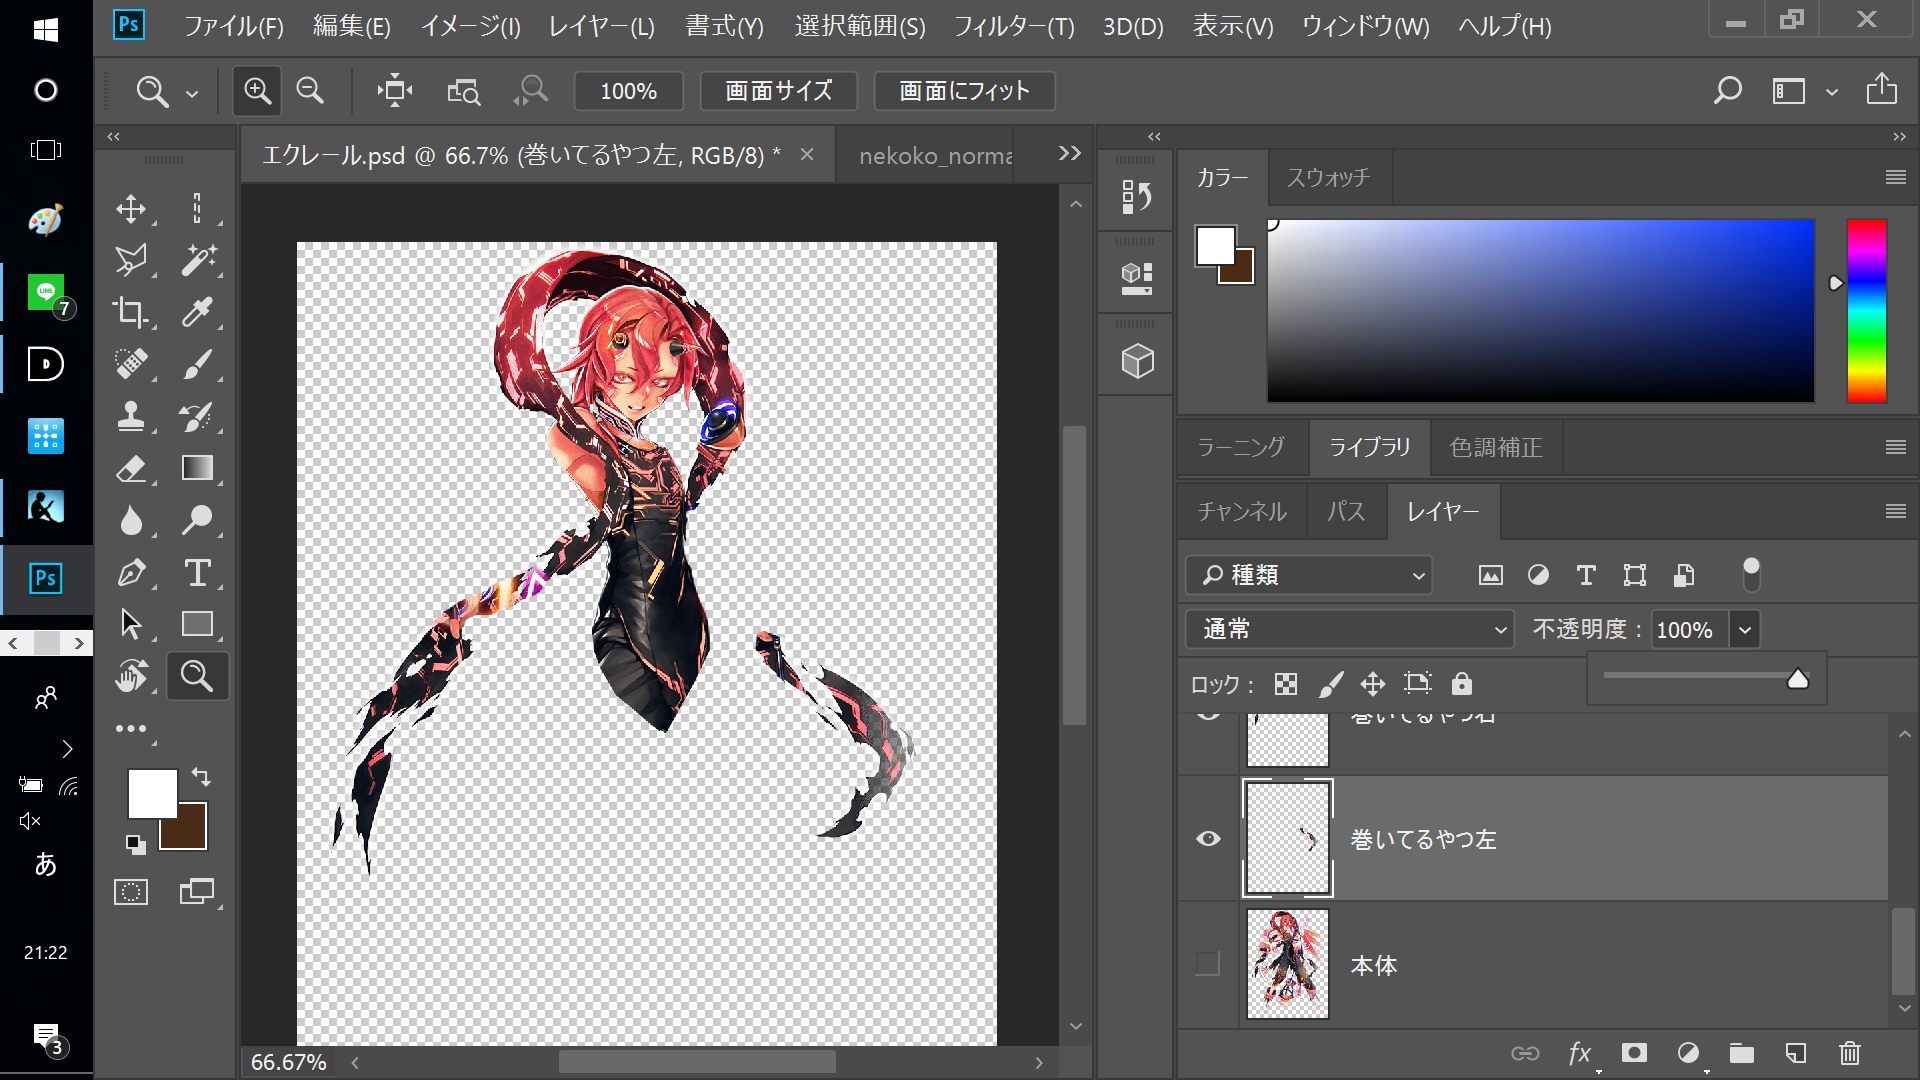Click the zoom out magnifier option

(x=310, y=91)
